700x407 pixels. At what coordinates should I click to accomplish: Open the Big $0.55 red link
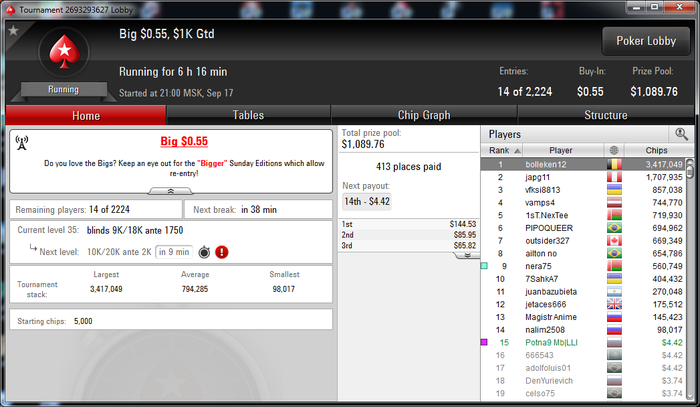(x=184, y=141)
